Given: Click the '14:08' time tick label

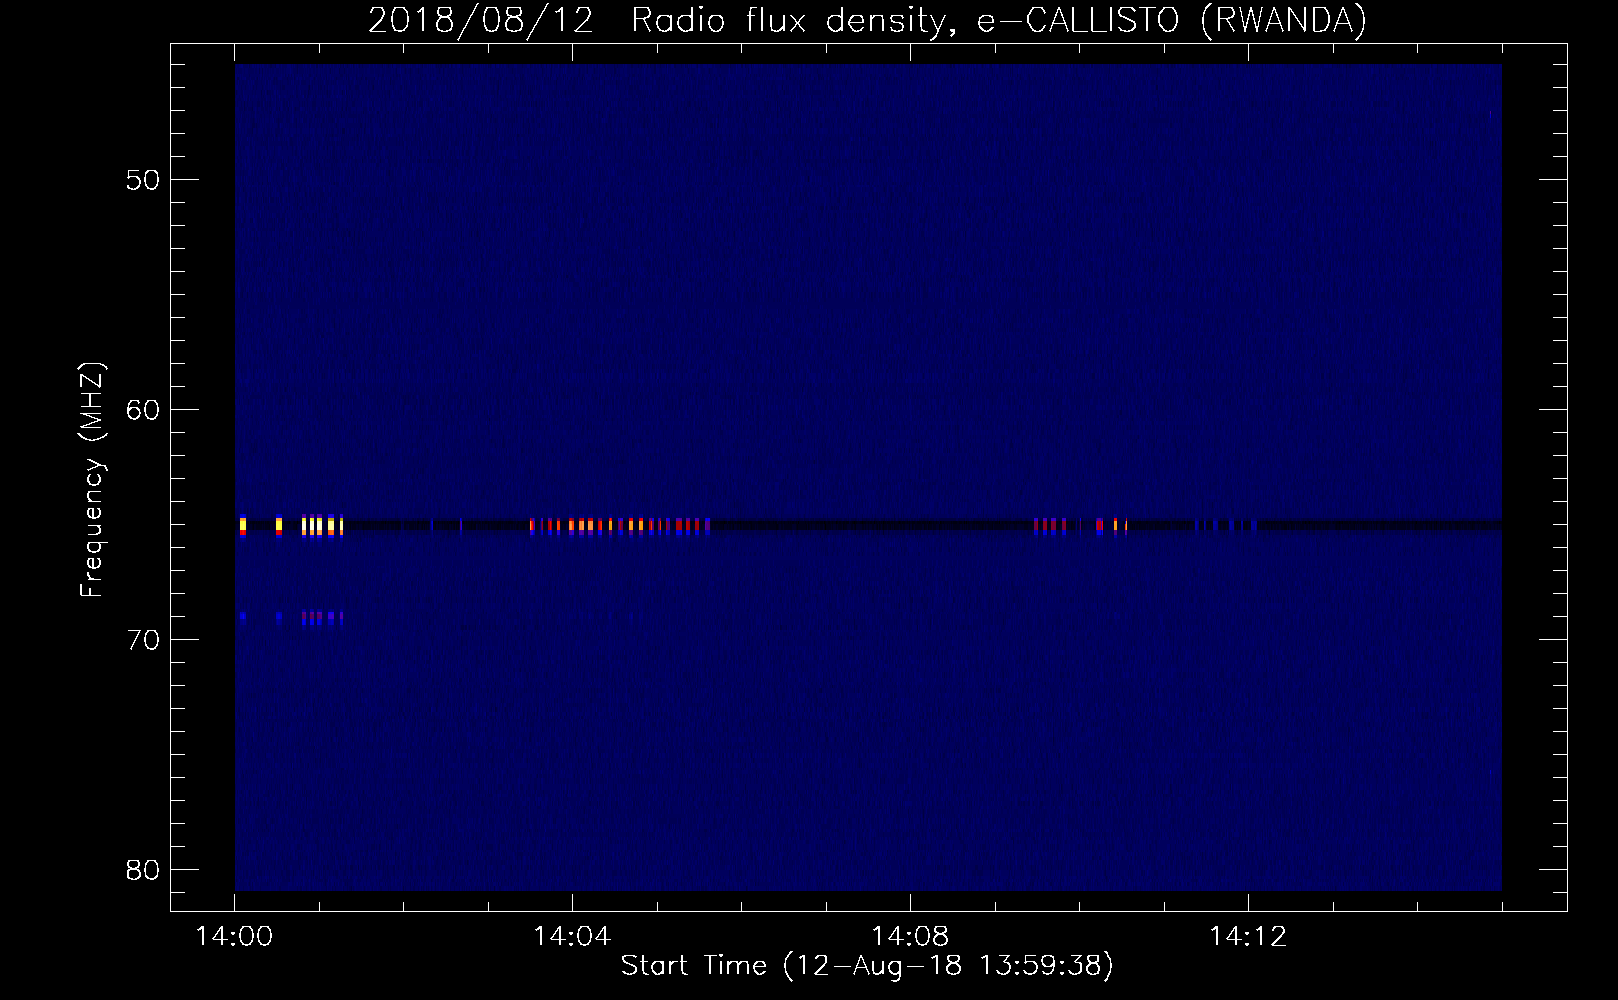Looking at the screenshot, I should pos(910,937).
